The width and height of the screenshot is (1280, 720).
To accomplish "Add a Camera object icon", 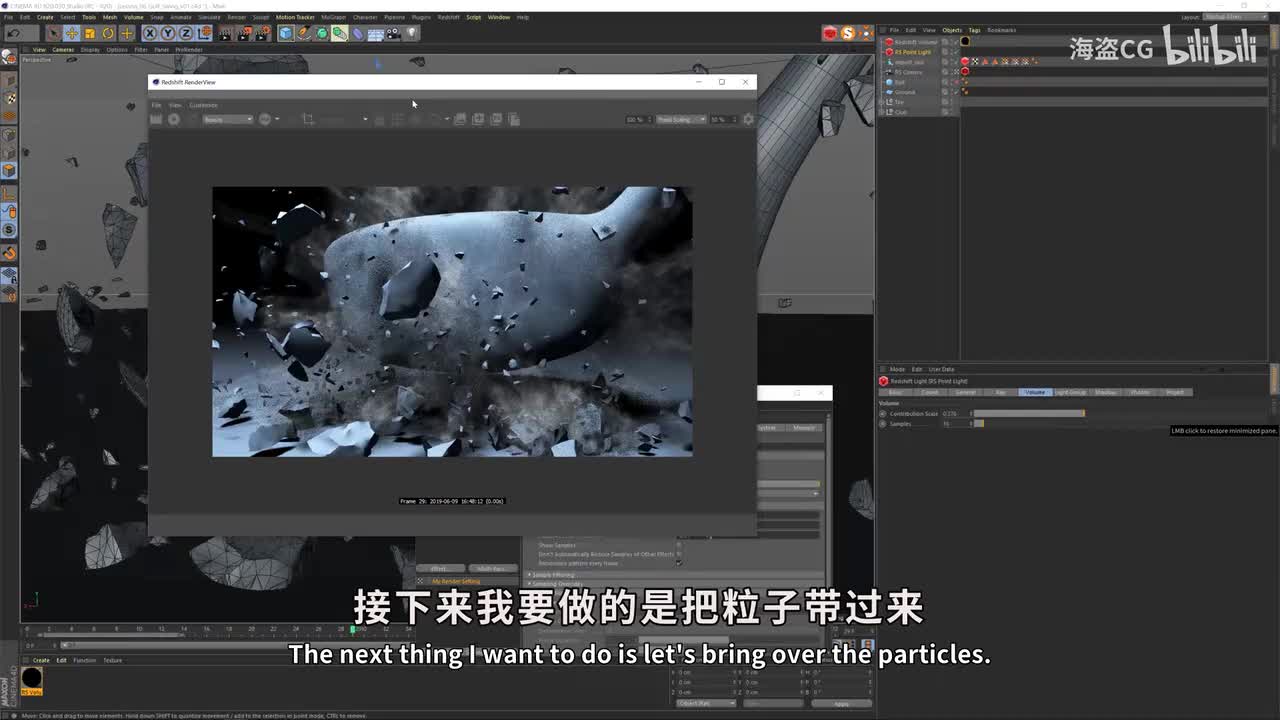I will (393, 33).
